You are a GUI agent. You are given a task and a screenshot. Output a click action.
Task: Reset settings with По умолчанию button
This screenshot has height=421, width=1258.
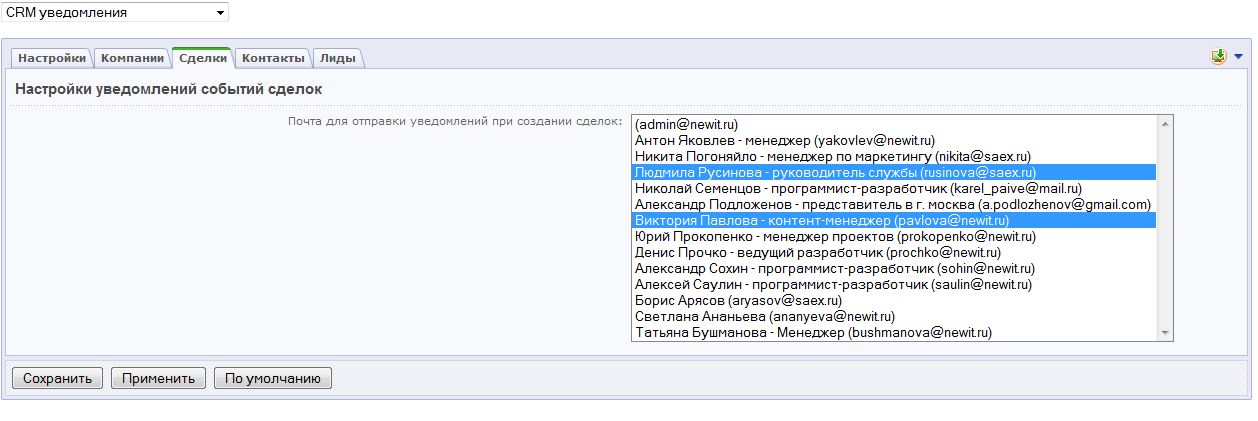click(x=272, y=378)
